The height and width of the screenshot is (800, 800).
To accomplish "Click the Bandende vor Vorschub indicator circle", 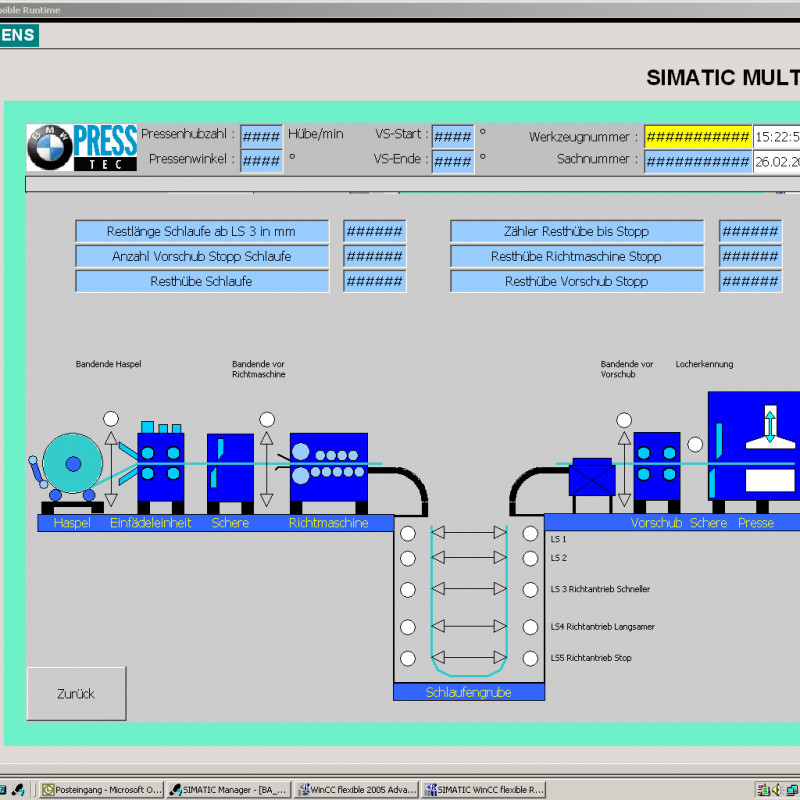I will [624, 420].
